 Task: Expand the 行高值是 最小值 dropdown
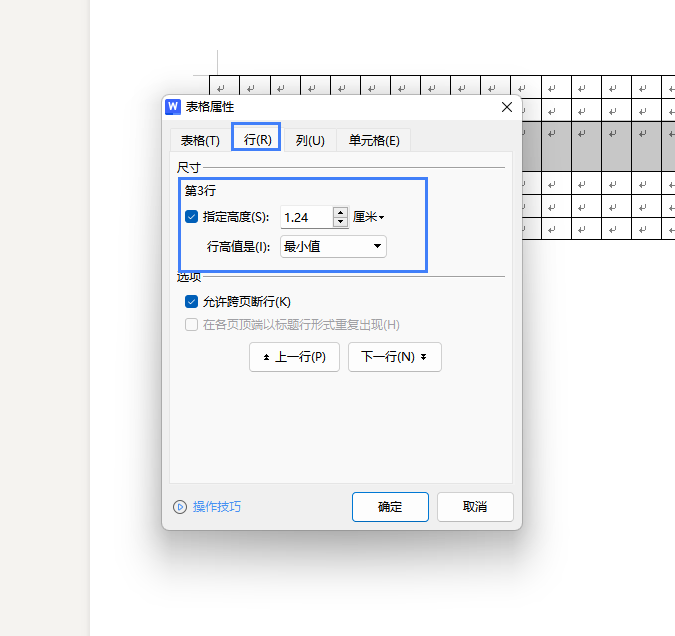coord(333,247)
